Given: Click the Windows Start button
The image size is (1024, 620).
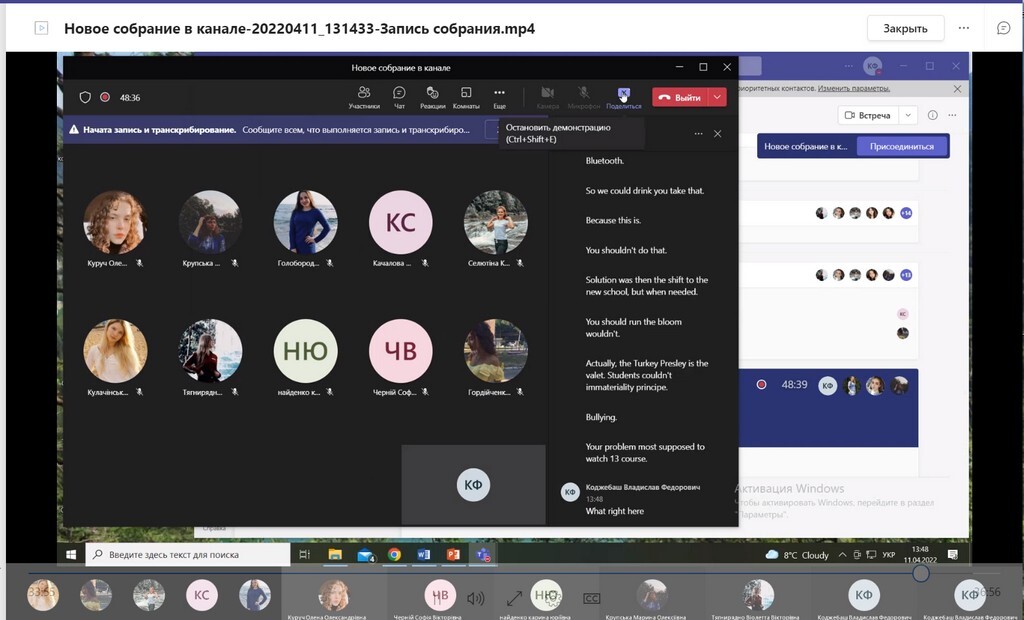Looking at the screenshot, I should pos(71,554).
